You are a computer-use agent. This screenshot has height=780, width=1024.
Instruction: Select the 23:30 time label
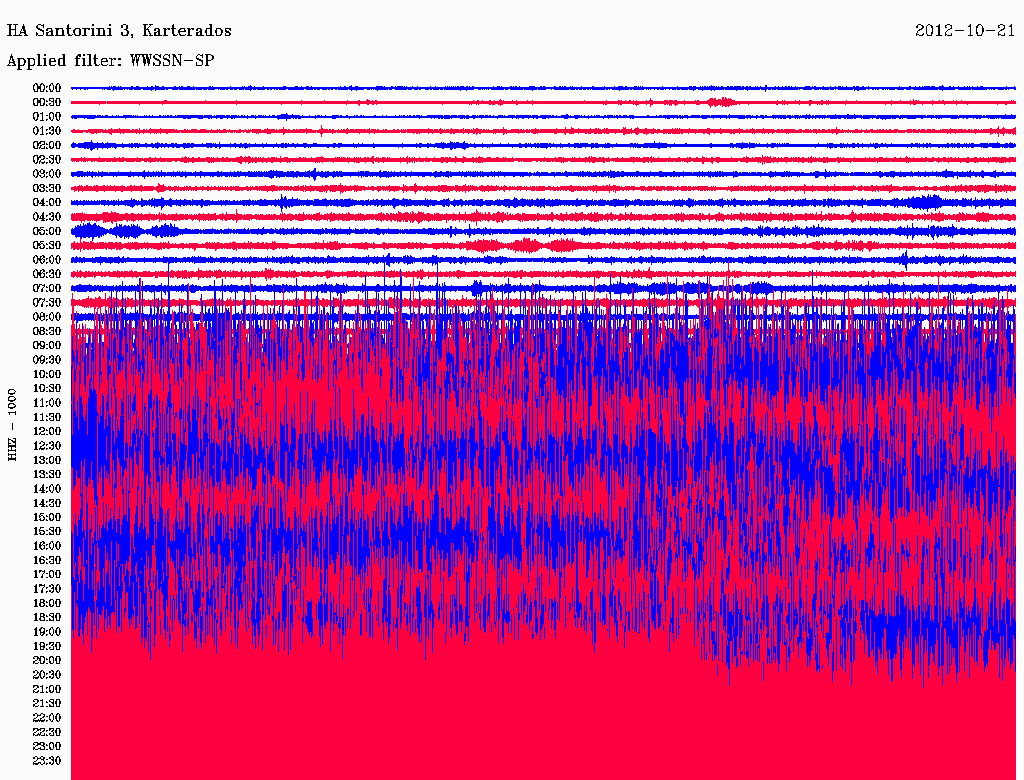coord(47,760)
